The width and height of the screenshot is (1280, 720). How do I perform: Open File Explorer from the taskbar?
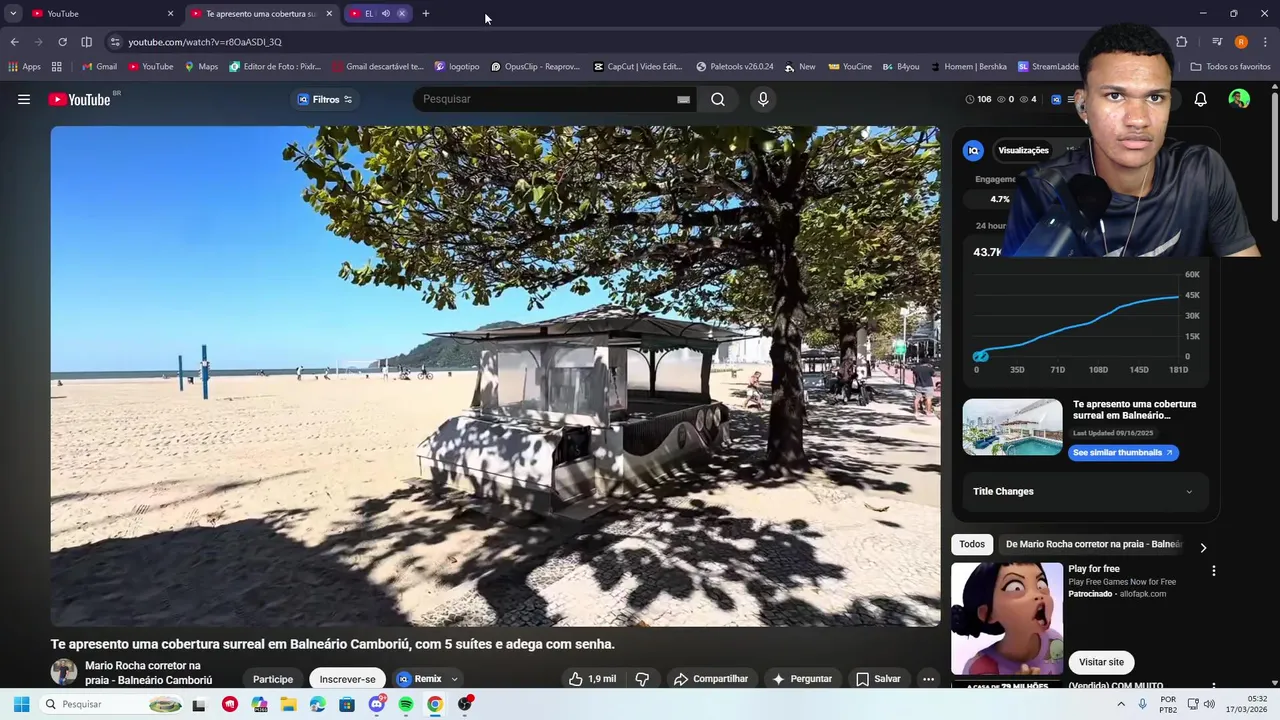tap(289, 704)
